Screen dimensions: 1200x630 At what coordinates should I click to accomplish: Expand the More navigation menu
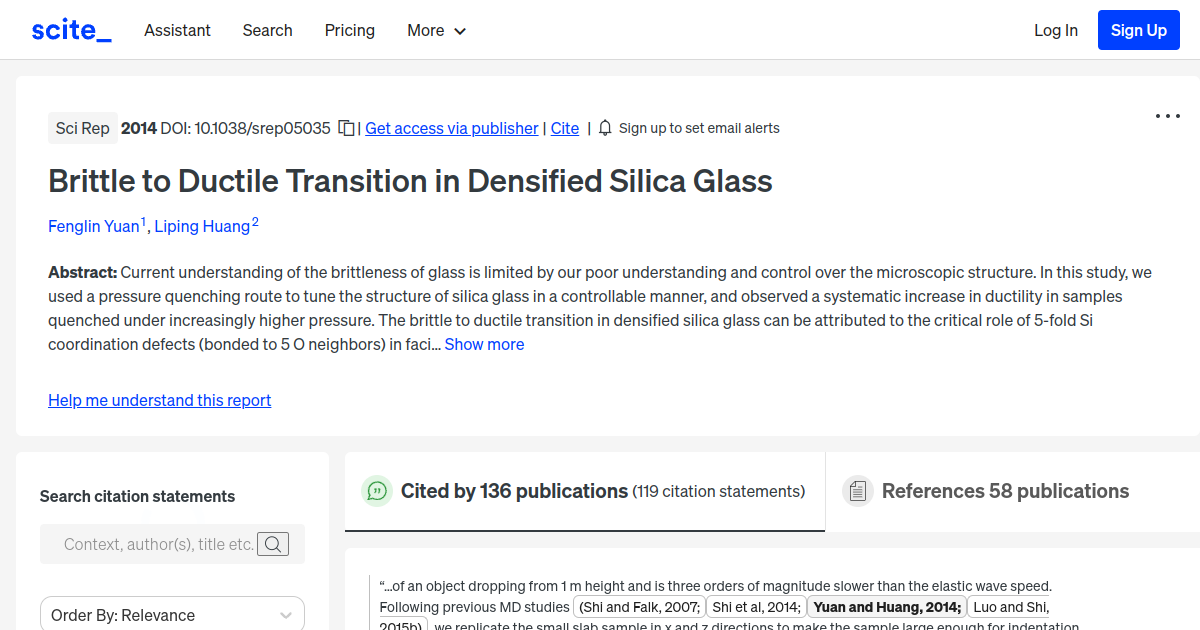[436, 31]
